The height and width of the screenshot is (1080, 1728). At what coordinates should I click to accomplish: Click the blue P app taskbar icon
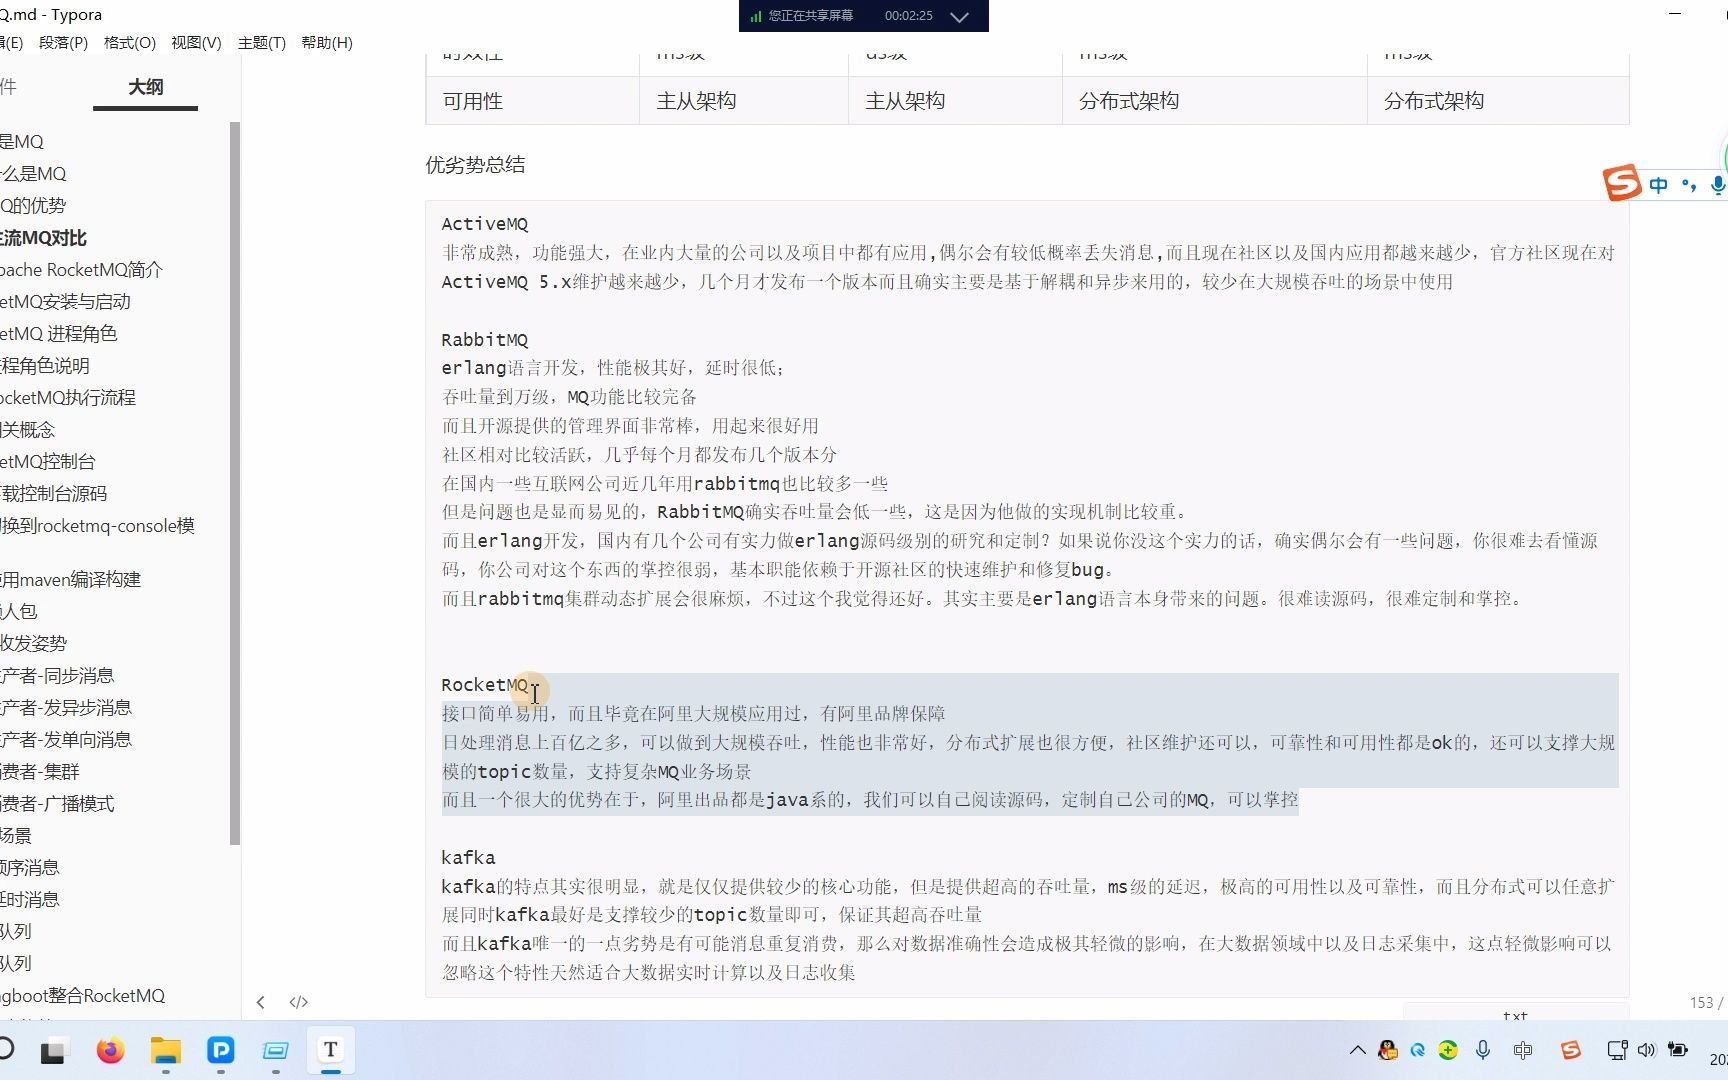220,1050
